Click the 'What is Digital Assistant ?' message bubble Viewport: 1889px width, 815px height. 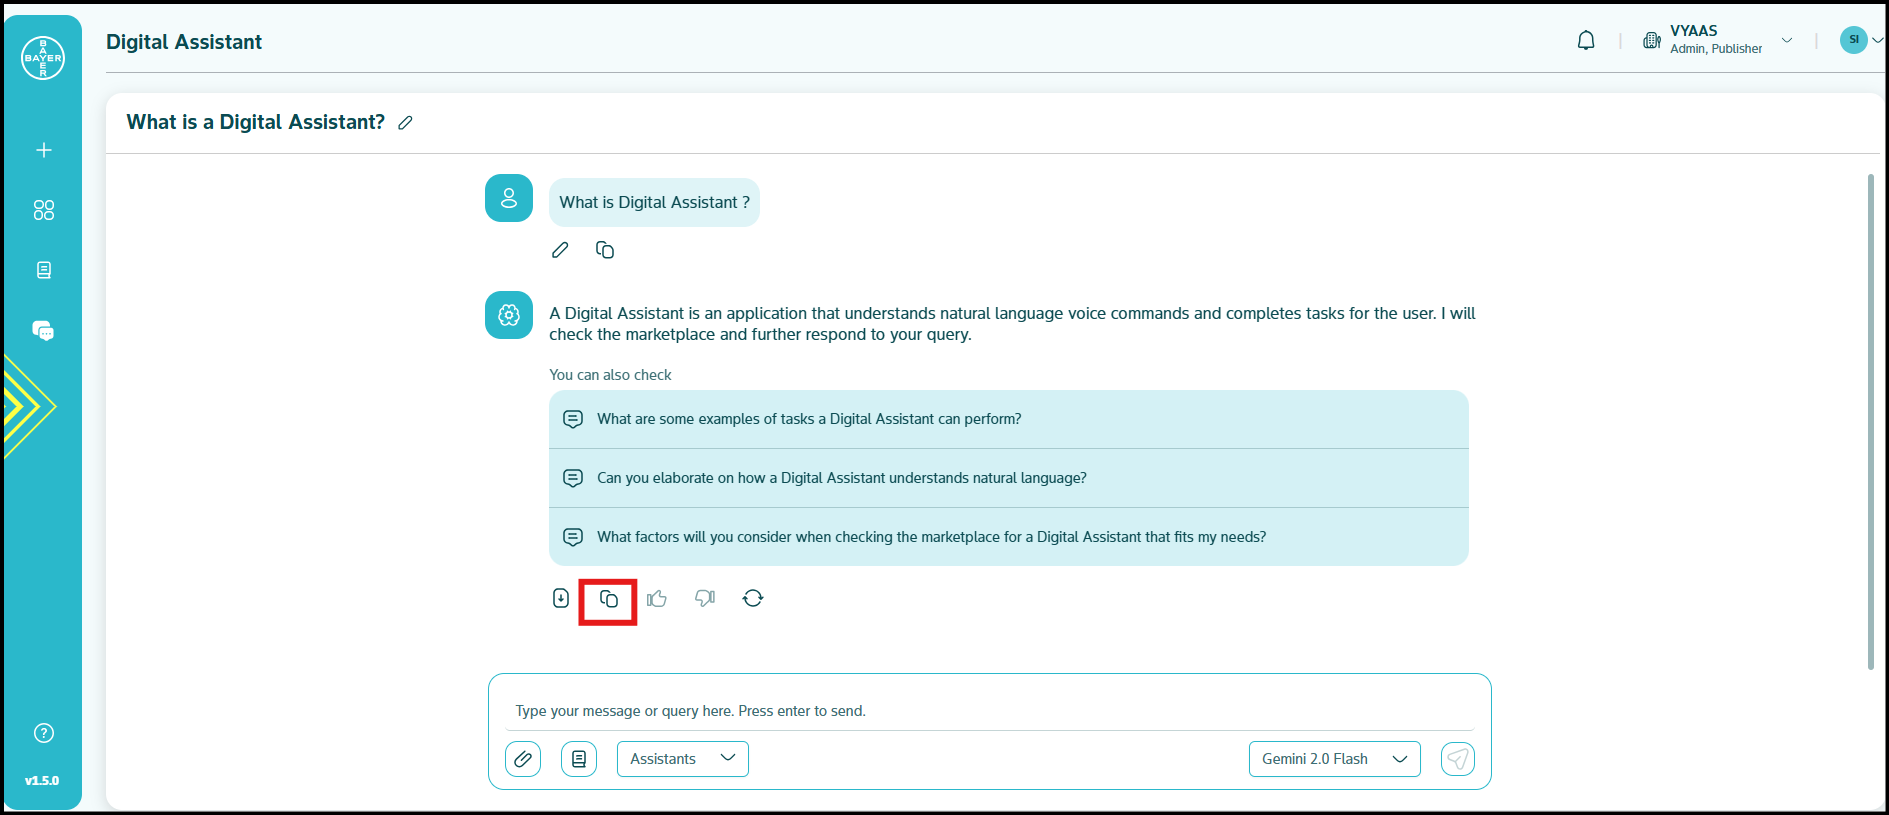[654, 202]
